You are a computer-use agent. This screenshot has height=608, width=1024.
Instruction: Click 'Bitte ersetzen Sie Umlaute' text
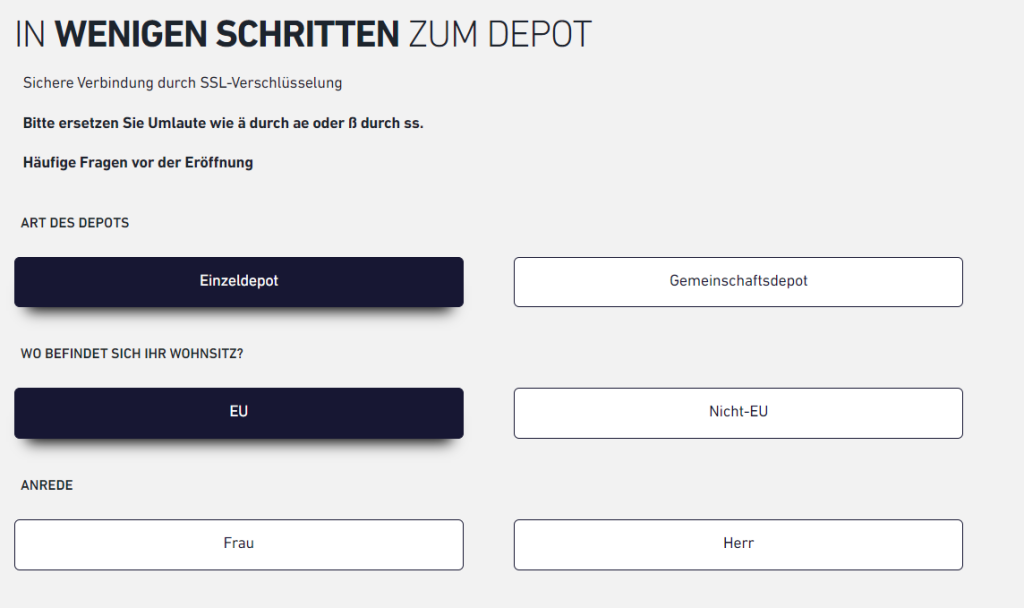click(x=108, y=123)
